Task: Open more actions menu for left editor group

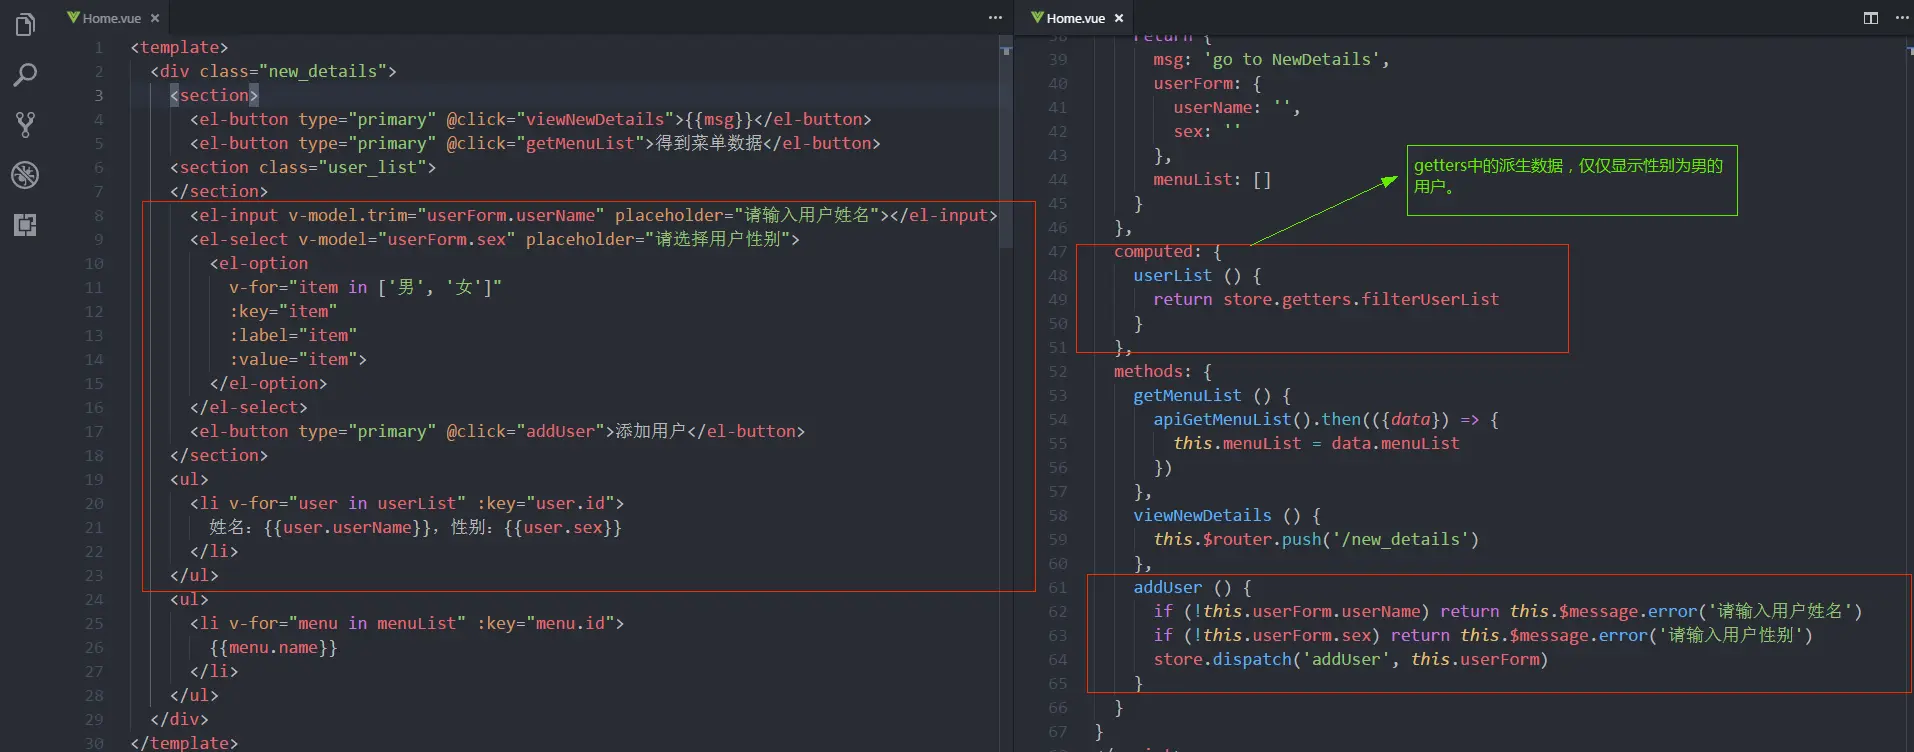Action: click(x=995, y=18)
